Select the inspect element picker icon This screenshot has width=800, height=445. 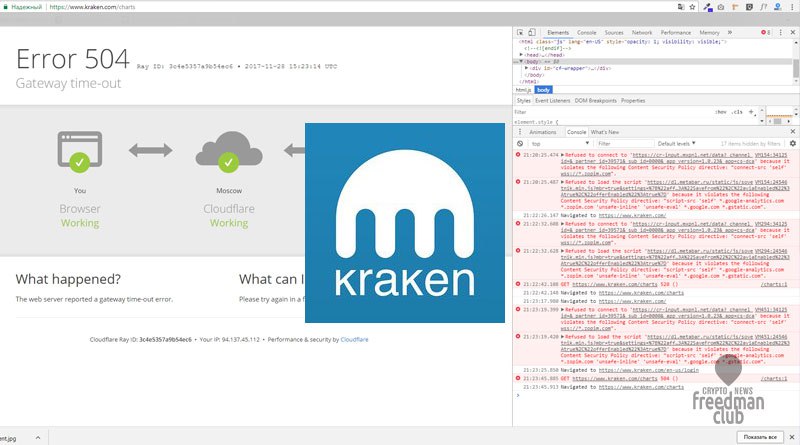coord(520,32)
